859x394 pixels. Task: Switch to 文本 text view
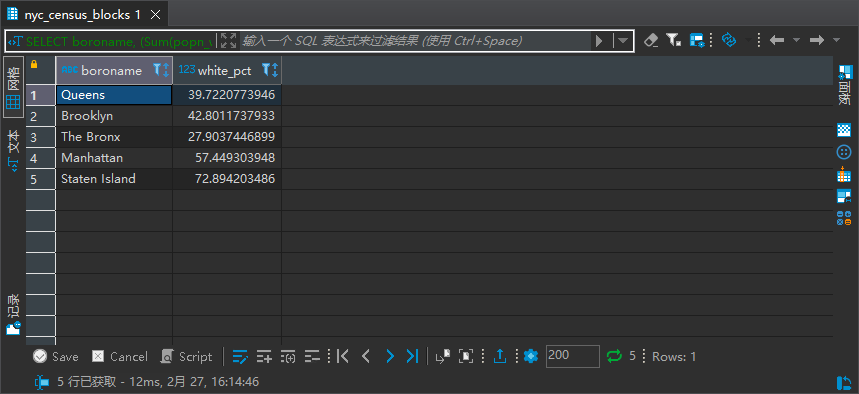pos(14,150)
